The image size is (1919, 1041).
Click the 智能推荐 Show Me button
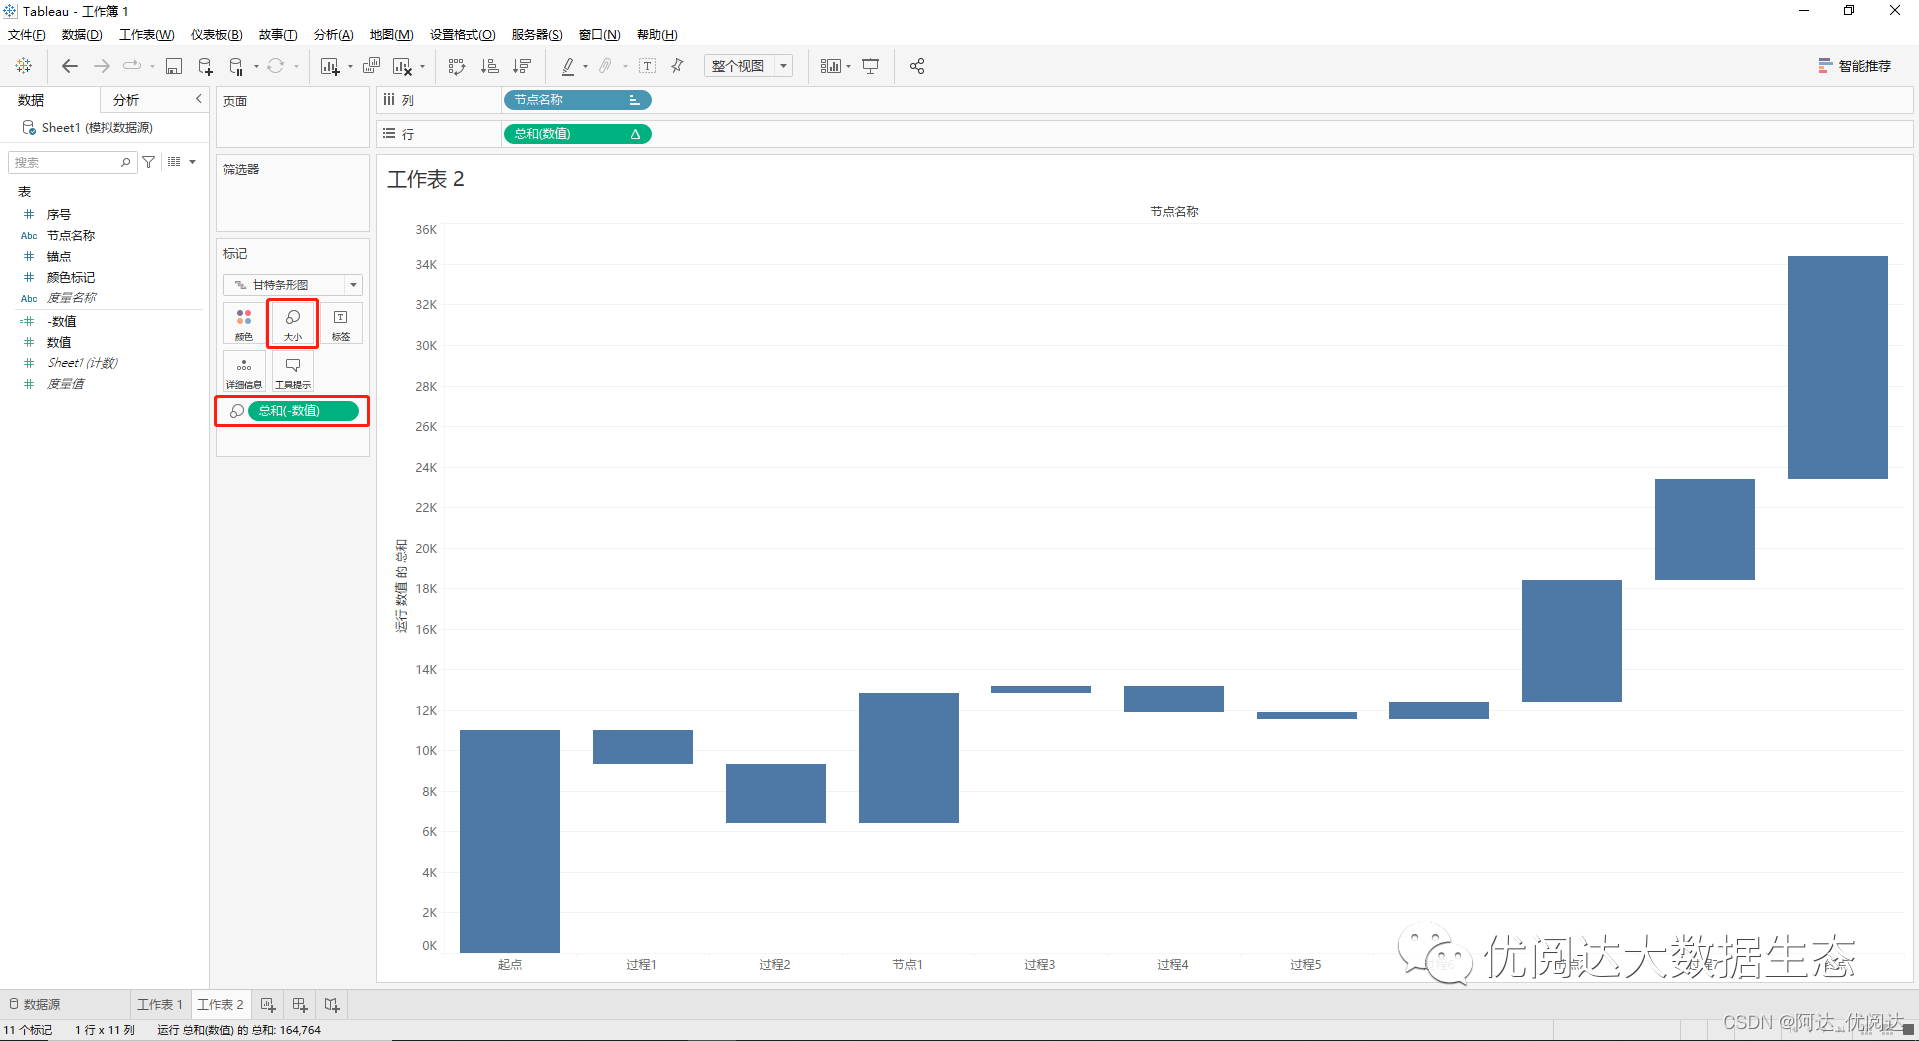click(x=1854, y=66)
